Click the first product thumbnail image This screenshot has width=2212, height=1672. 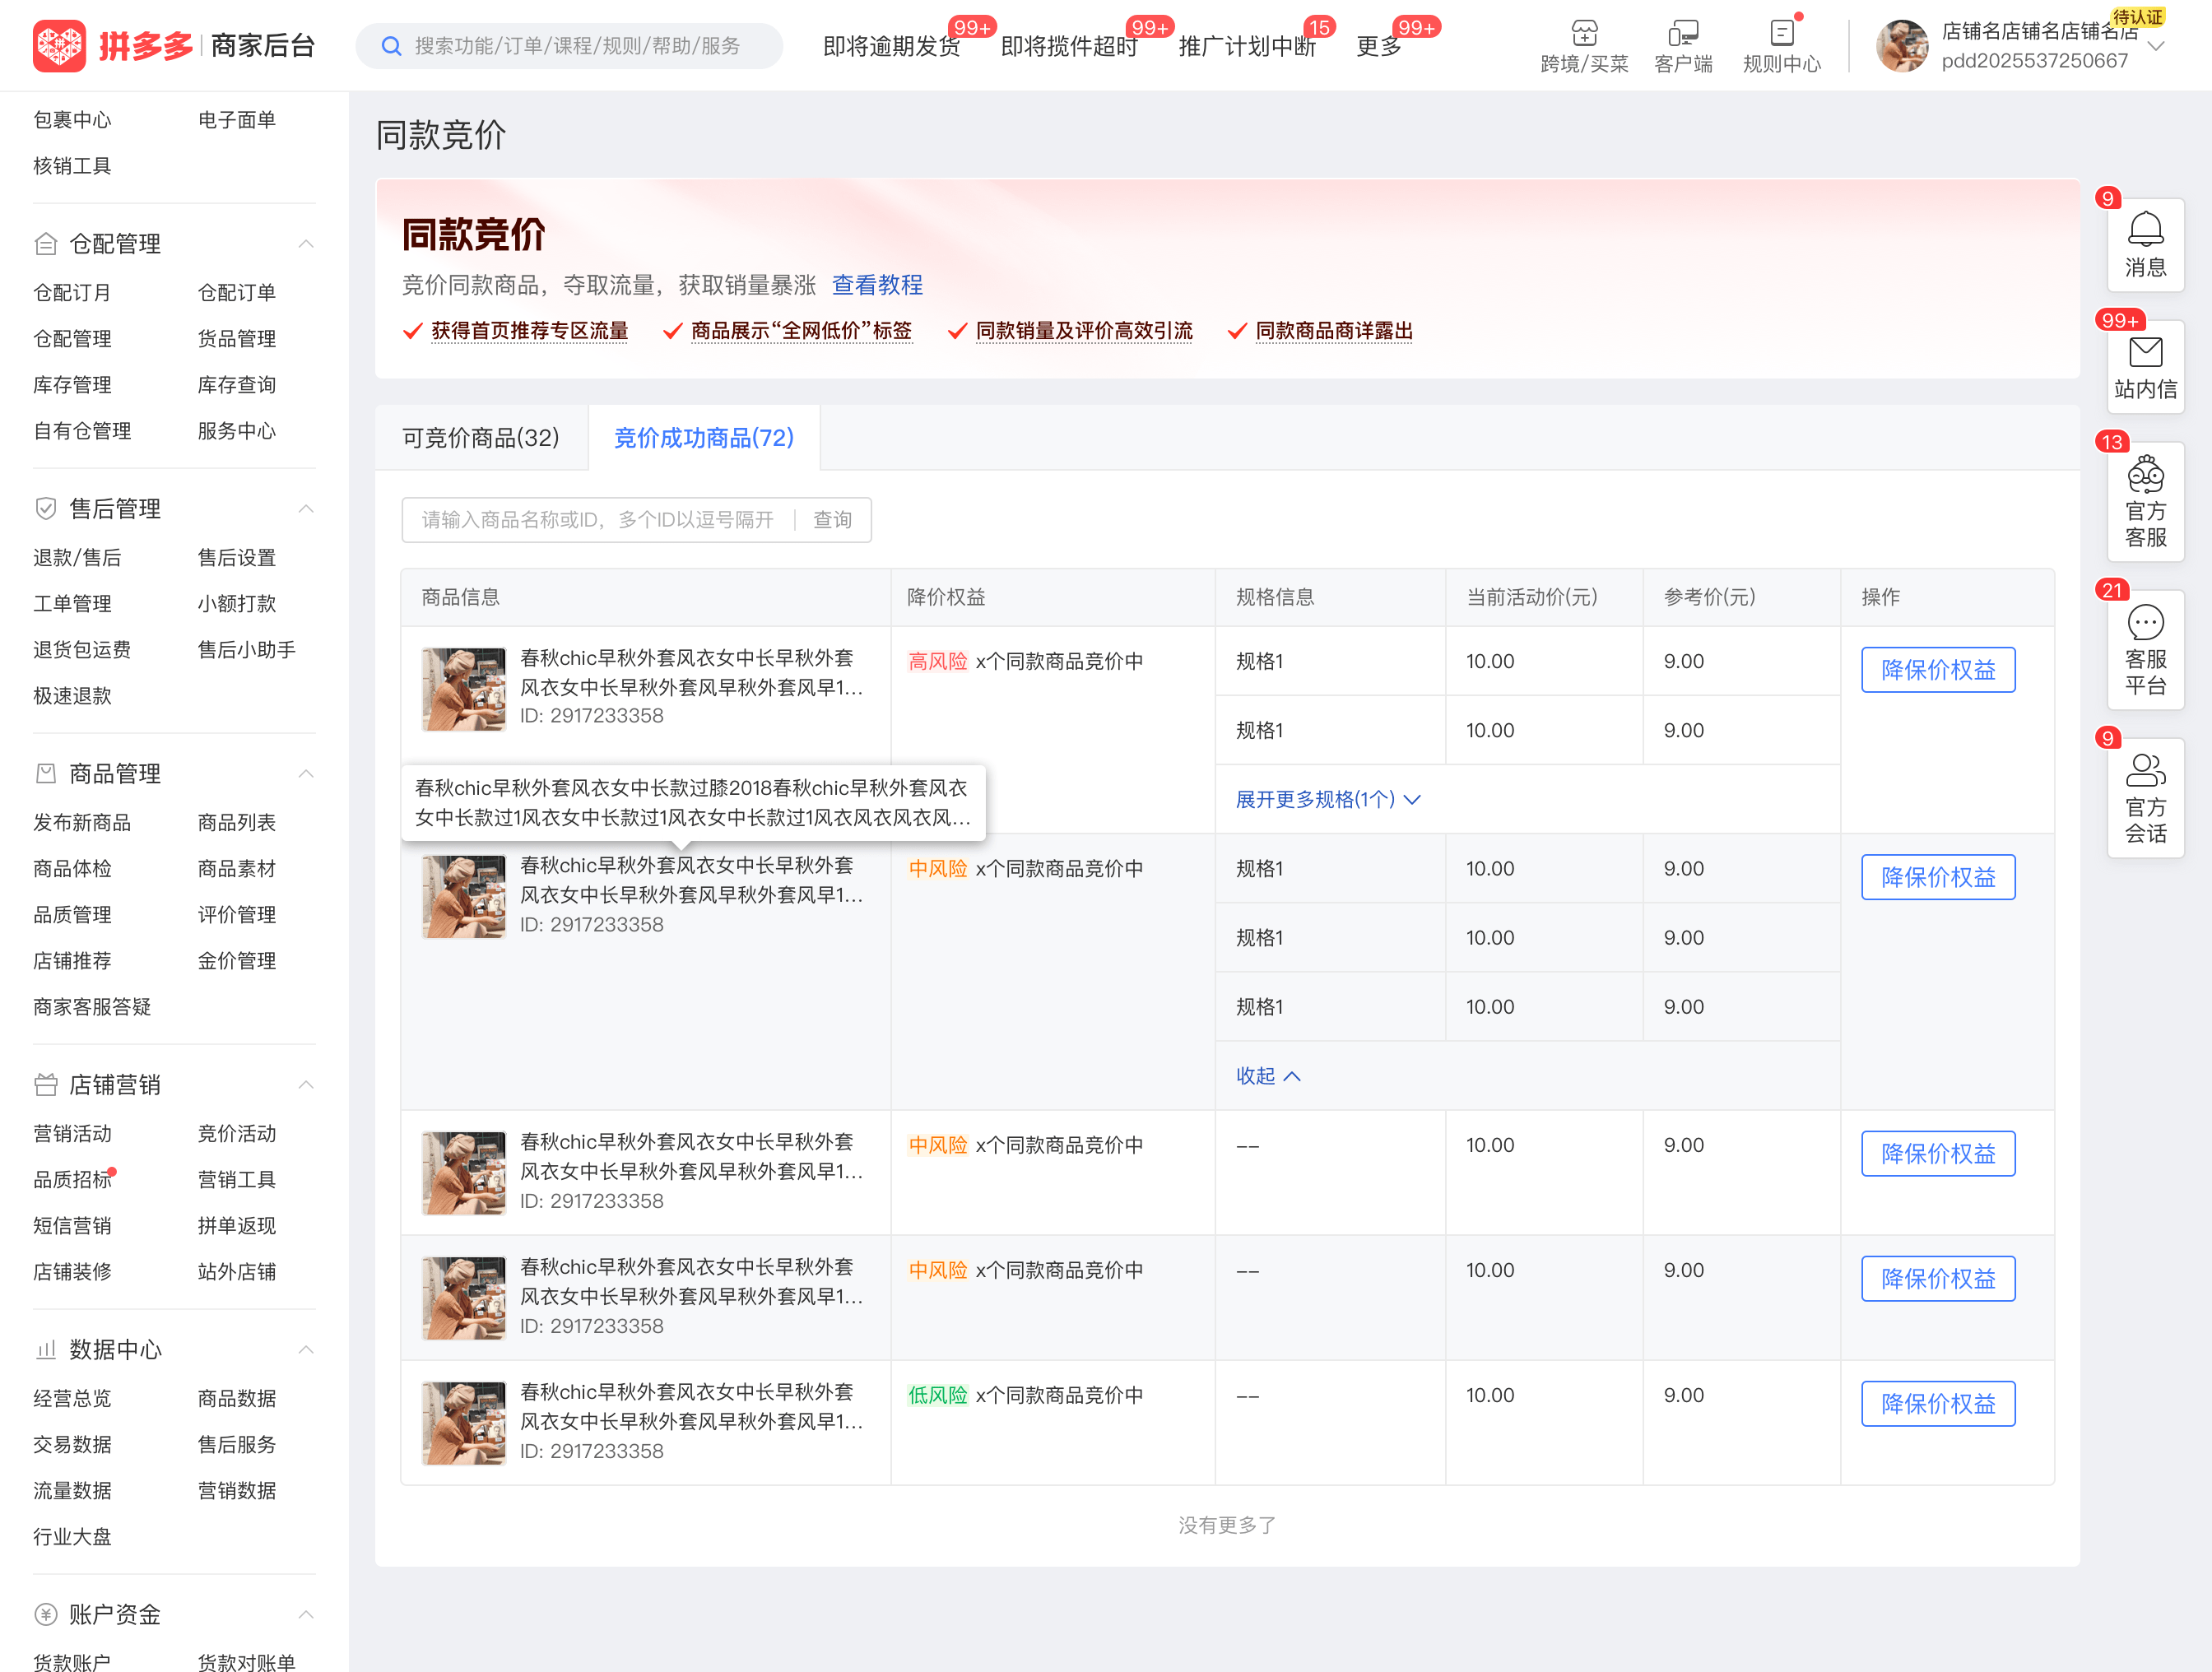(463, 689)
